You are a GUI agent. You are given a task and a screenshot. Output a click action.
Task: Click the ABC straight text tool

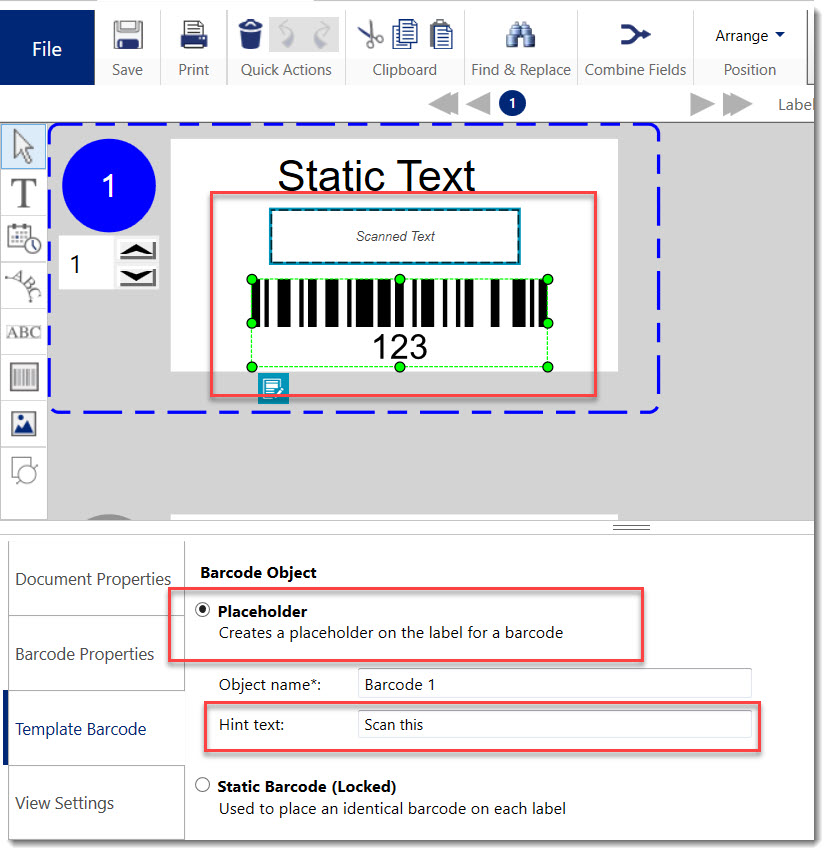pos(22,331)
